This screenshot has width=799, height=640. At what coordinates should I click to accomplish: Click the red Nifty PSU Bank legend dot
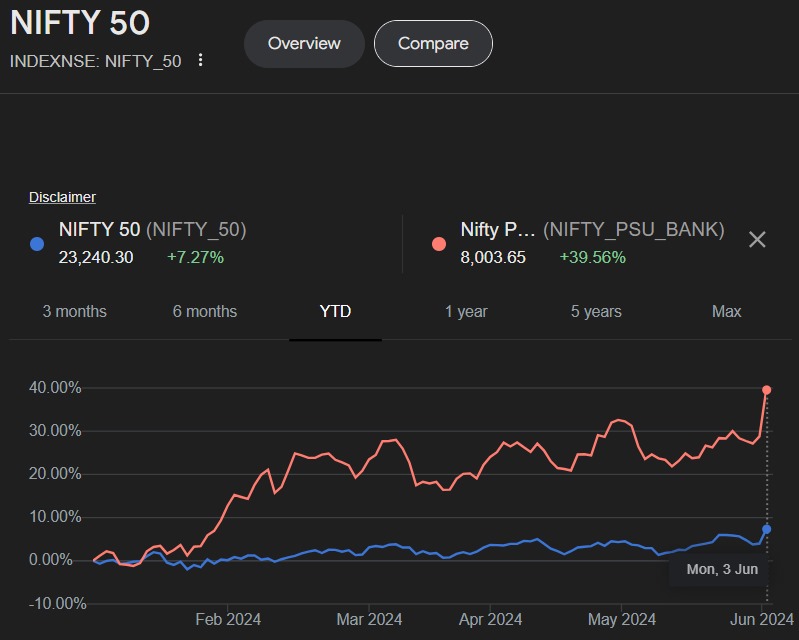[439, 244]
